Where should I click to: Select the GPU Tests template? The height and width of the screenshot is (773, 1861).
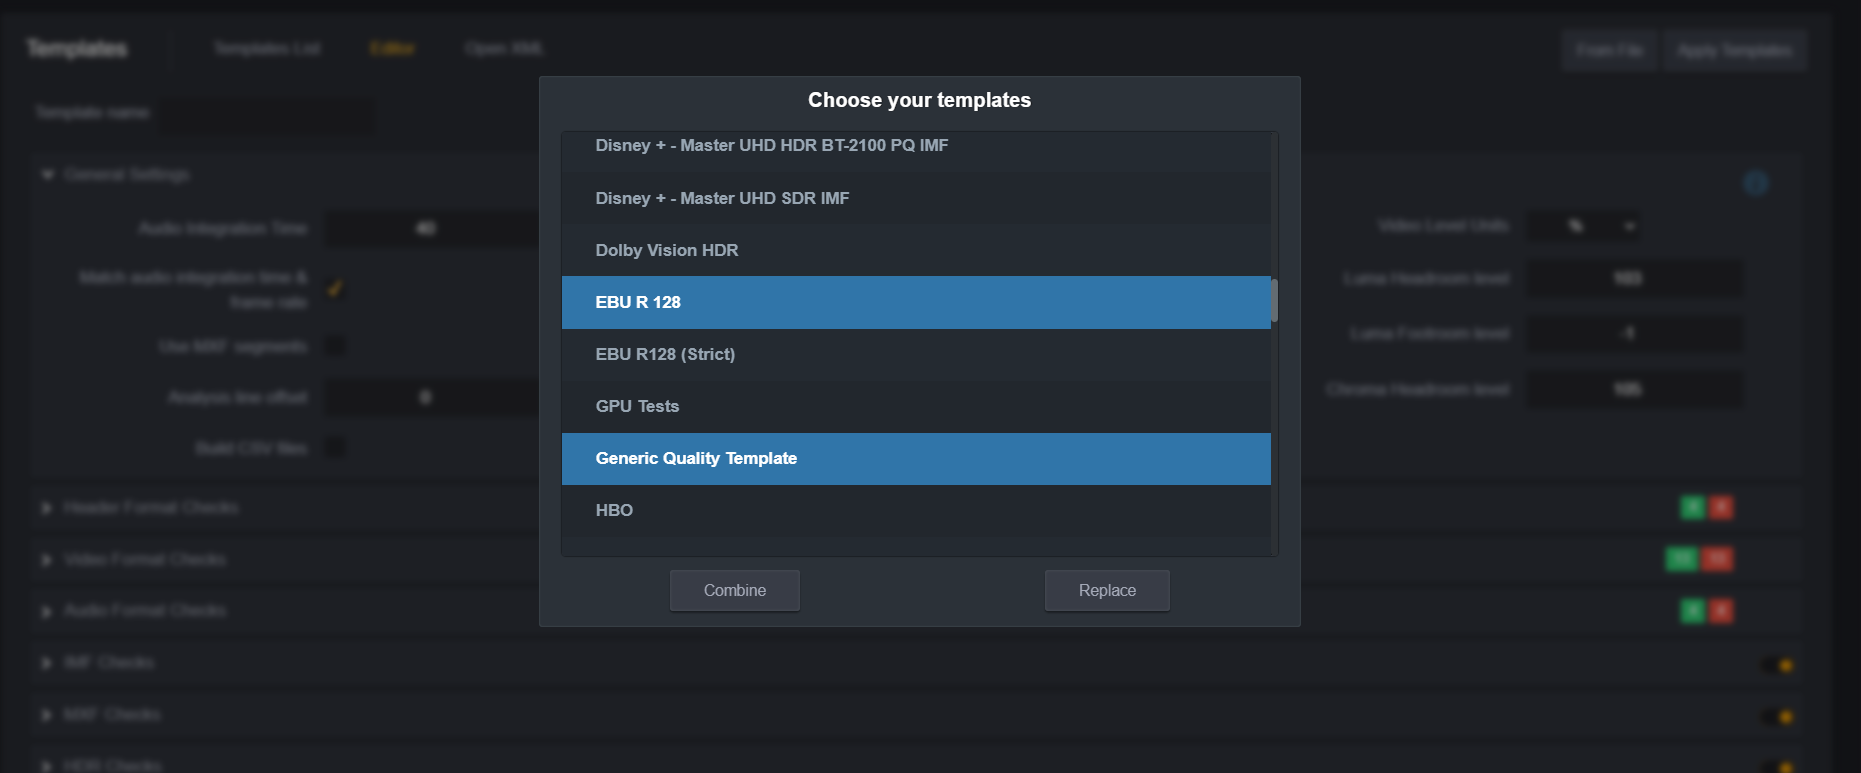pyautogui.click(x=916, y=406)
